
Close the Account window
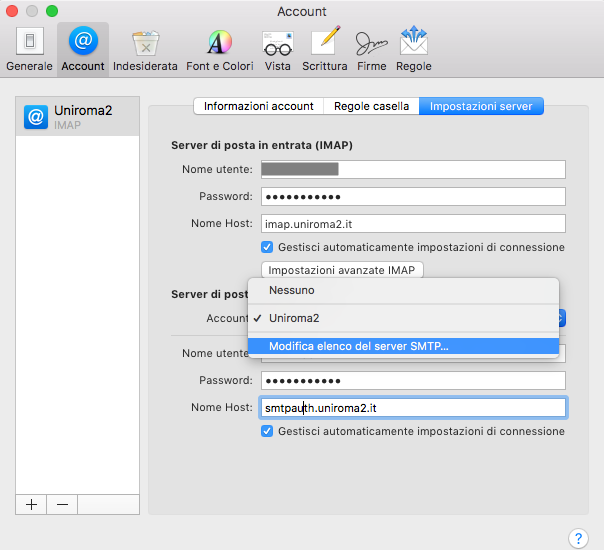pyautogui.click(x=12, y=11)
